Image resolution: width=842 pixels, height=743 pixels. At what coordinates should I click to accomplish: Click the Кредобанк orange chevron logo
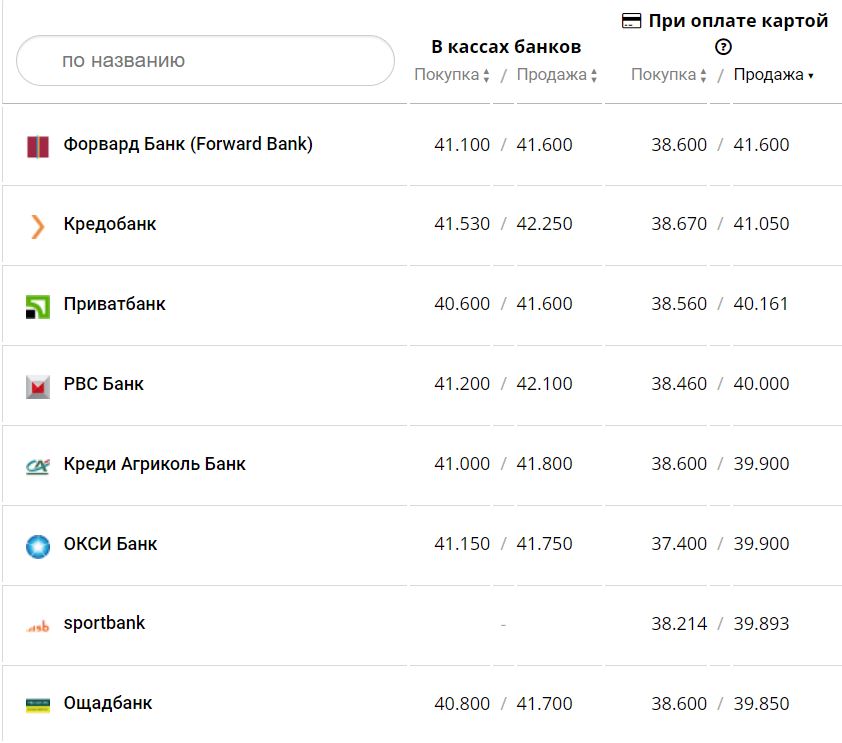(37, 226)
